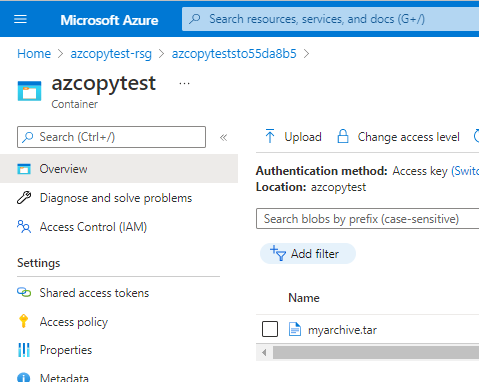Click the Properties bars icon

(x=24, y=350)
